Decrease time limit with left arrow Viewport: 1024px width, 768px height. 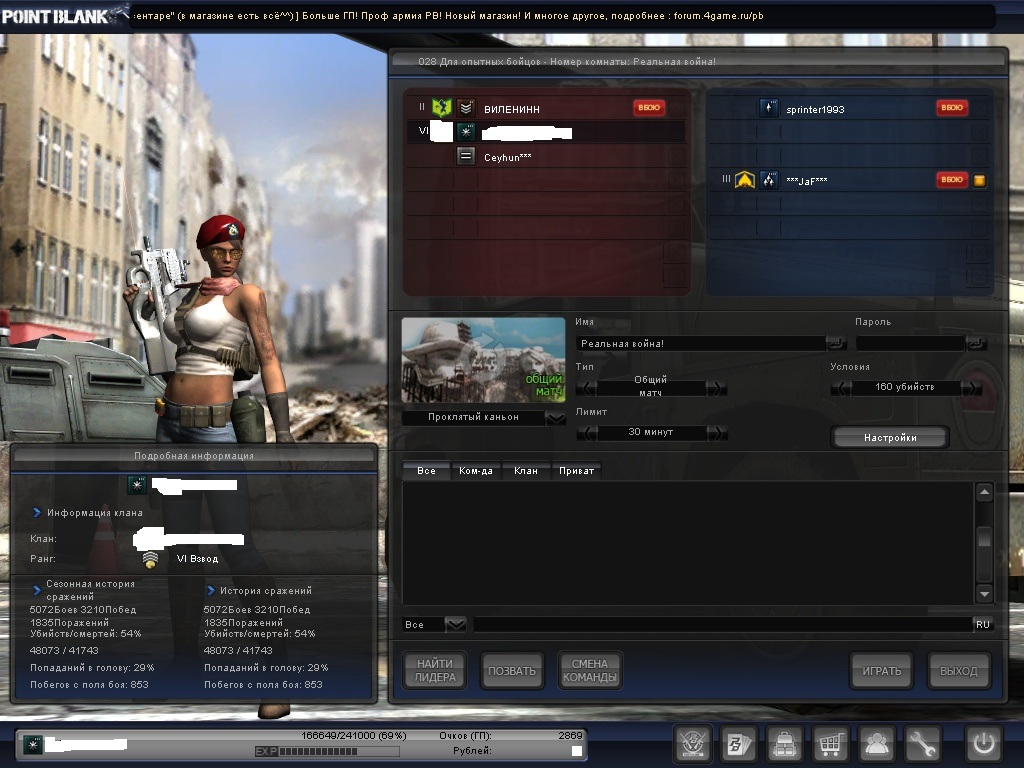[x=586, y=432]
